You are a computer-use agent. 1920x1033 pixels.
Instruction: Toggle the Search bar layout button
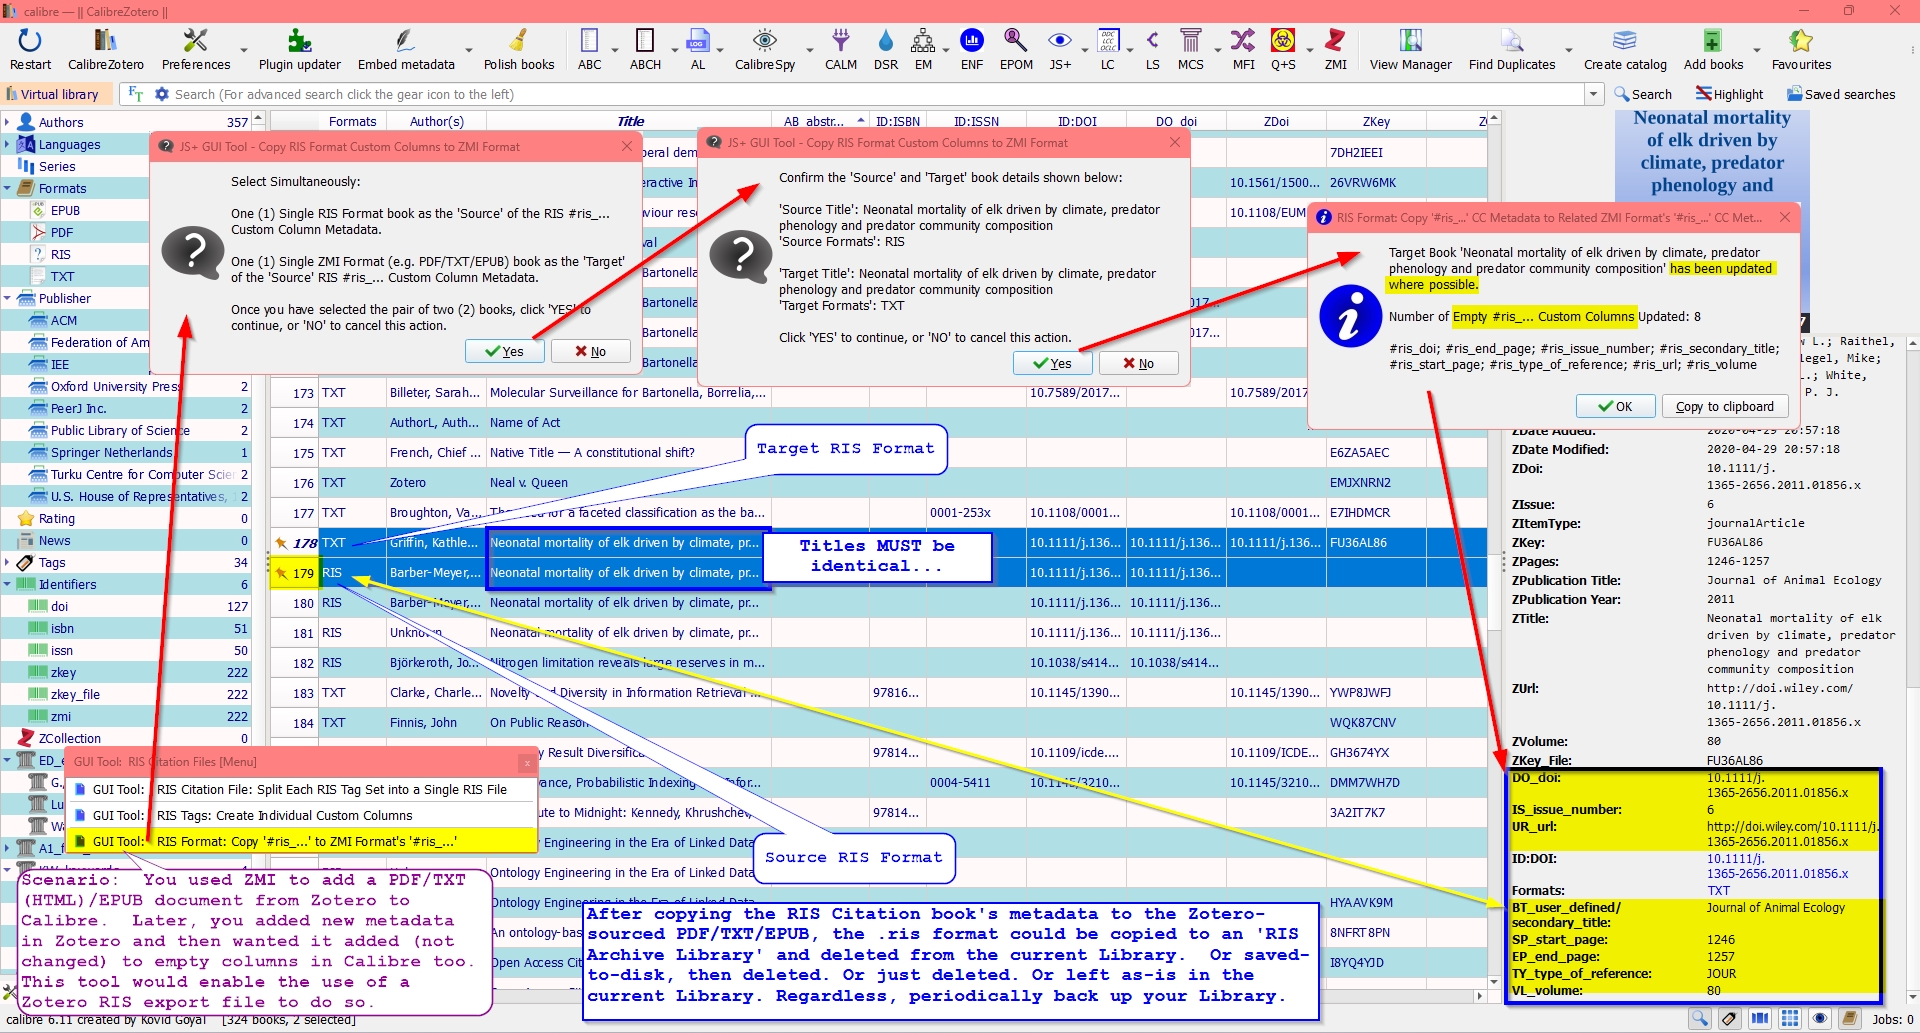tap(1700, 1019)
